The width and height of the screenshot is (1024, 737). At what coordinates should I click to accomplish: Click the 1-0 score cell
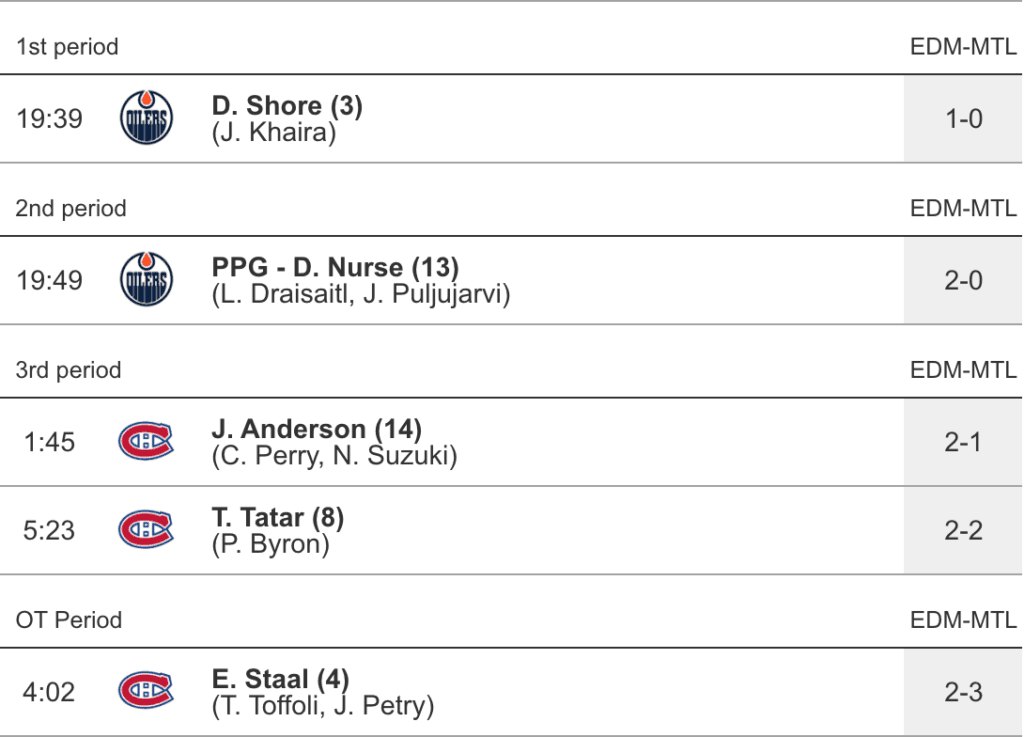963,119
